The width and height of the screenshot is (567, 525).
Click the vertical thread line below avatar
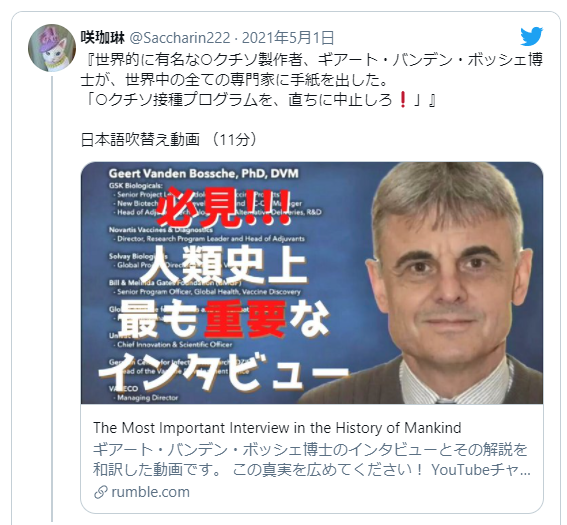[x=52, y=298]
